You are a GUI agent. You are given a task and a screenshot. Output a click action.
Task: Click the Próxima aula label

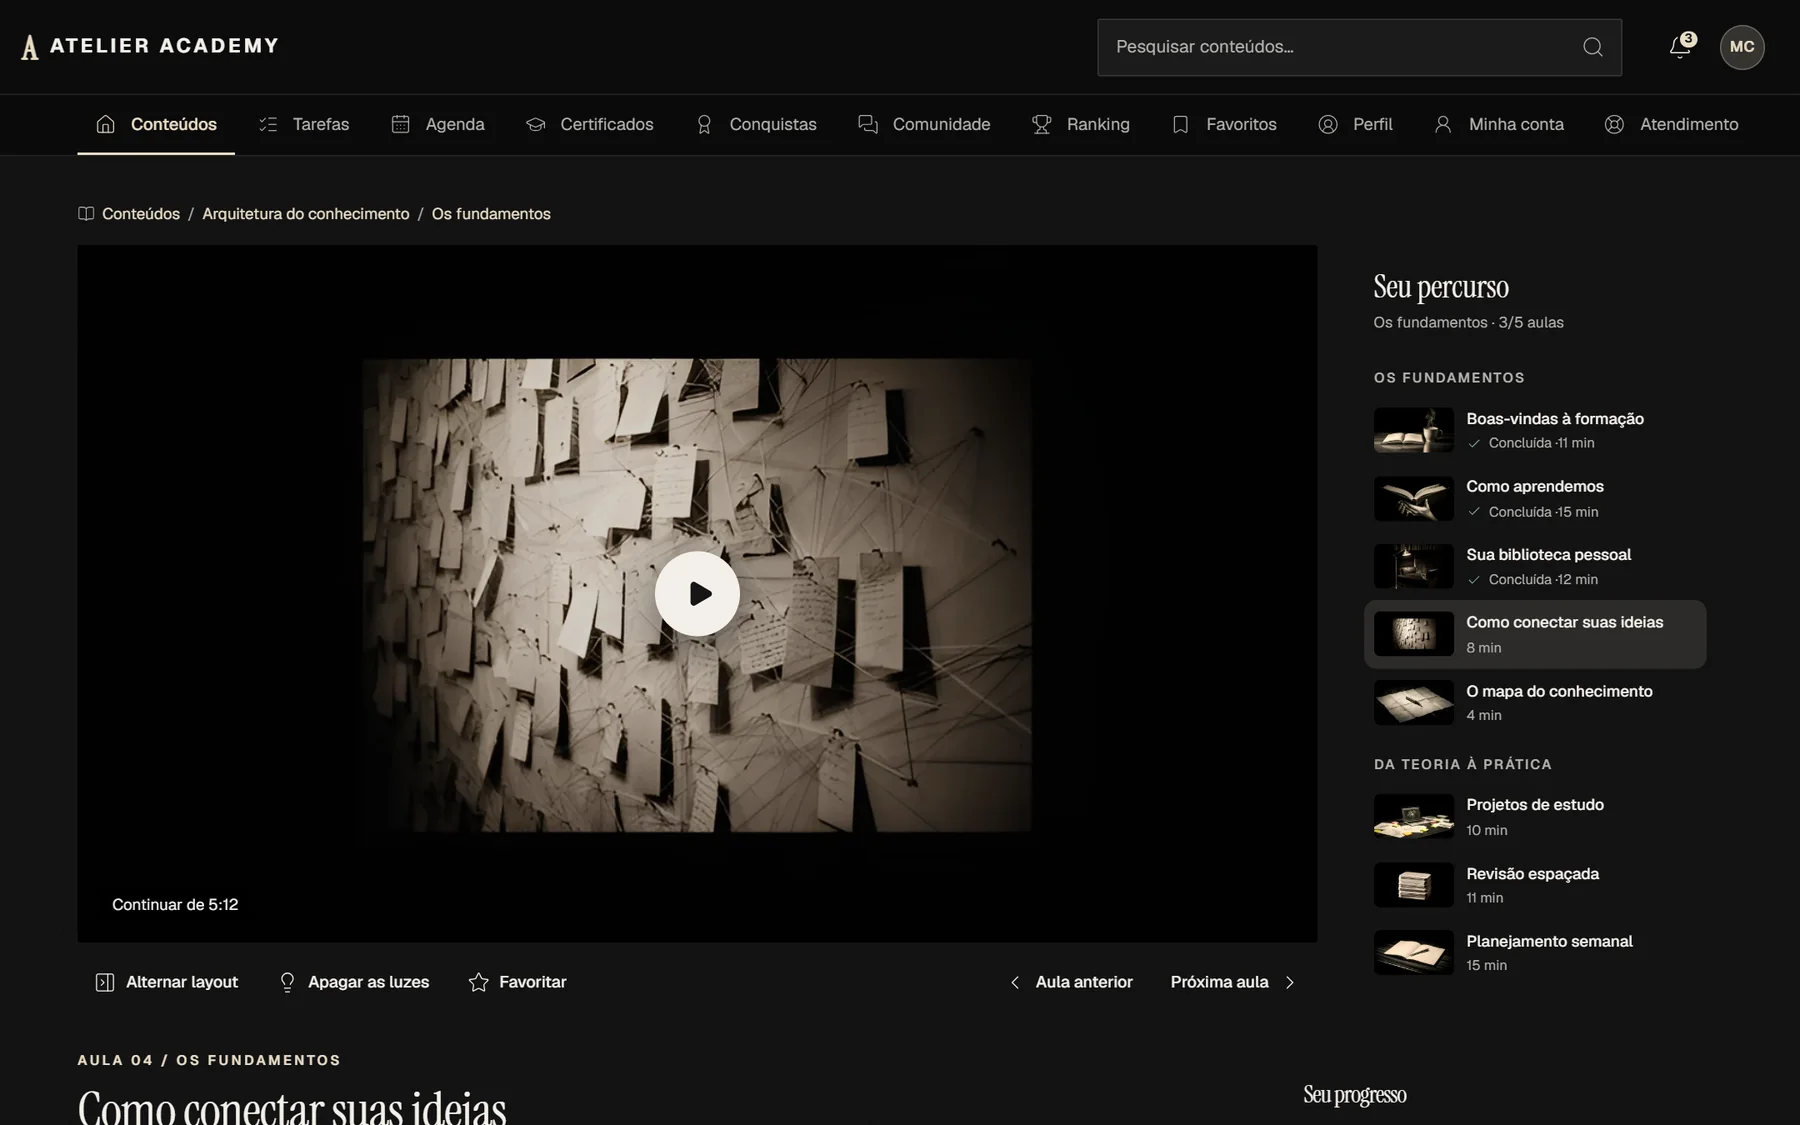coord(1219,982)
